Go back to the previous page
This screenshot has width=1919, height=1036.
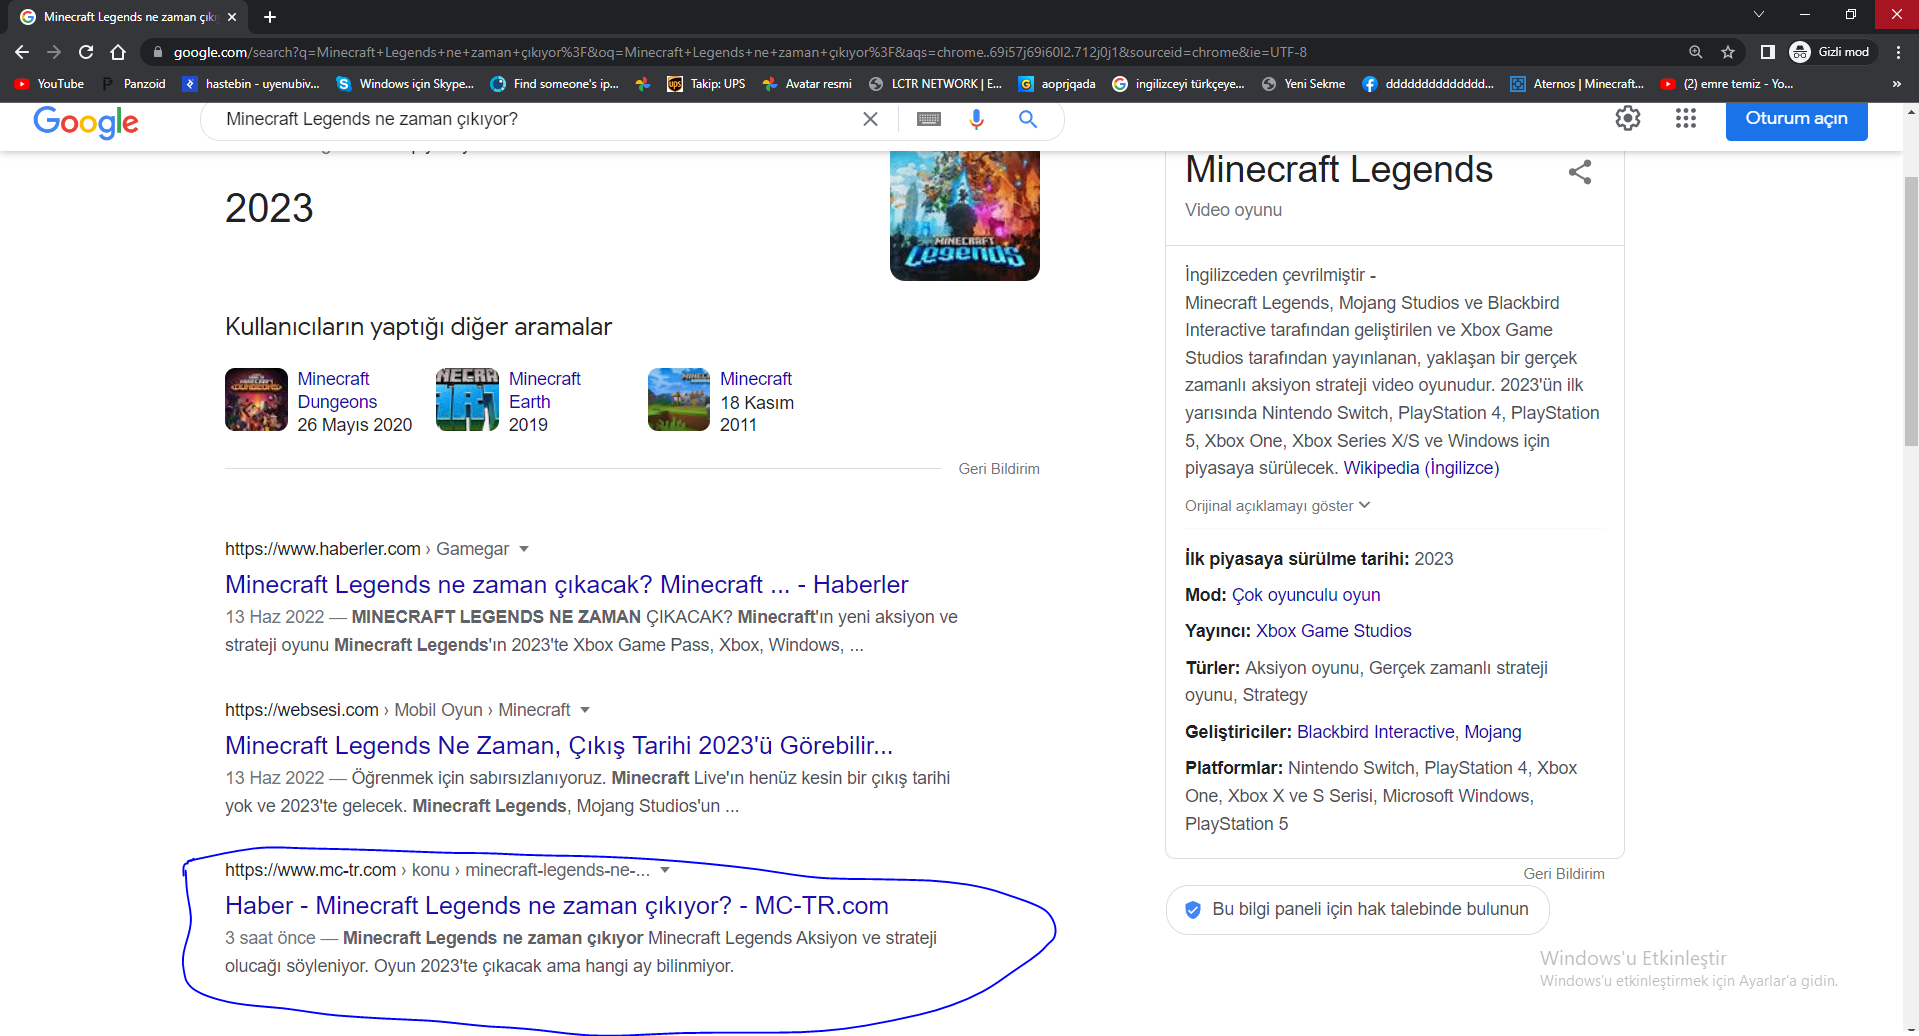pyautogui.click(x=22, y=52)
